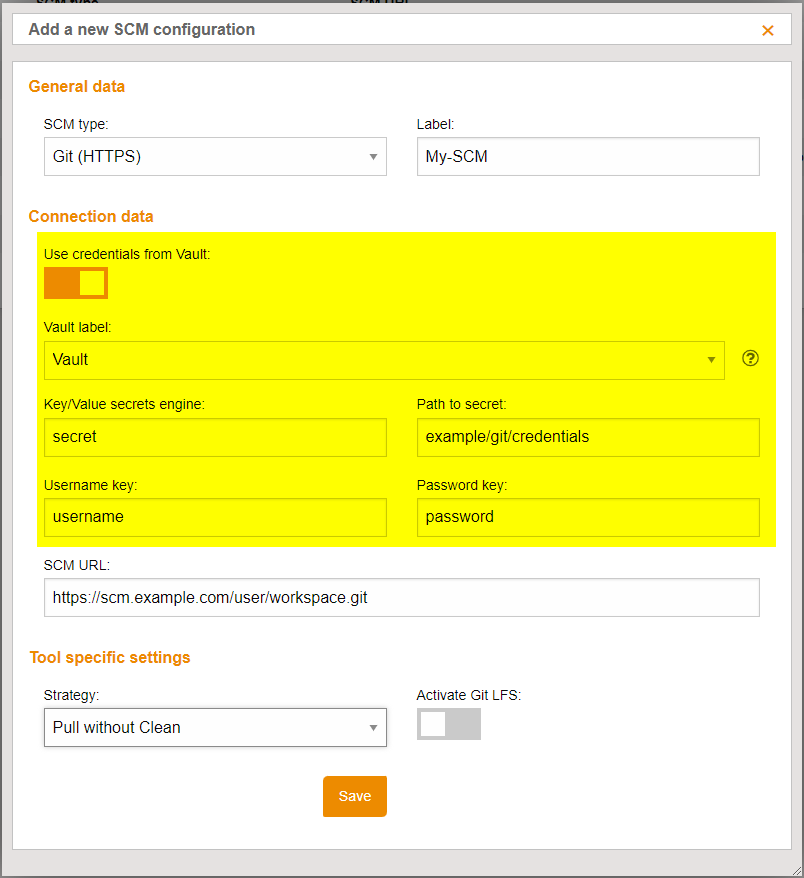Click the Tool specific settings heading

coord(110,657)
